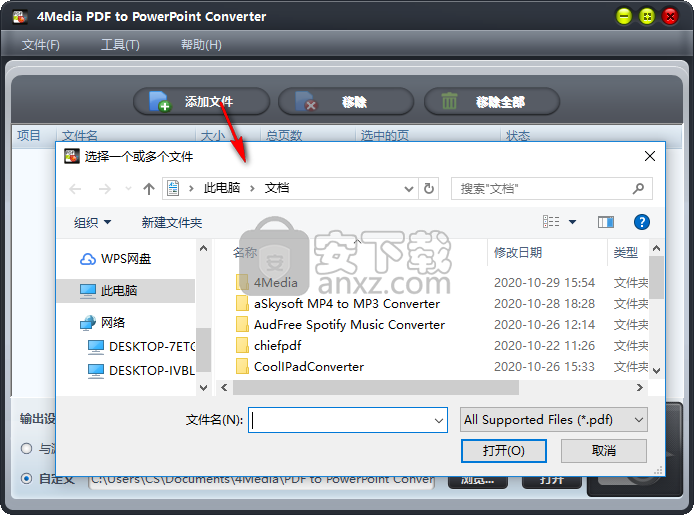
Task: Click 文档 in the address breadcrumb
Action: [x=277, y=188]
